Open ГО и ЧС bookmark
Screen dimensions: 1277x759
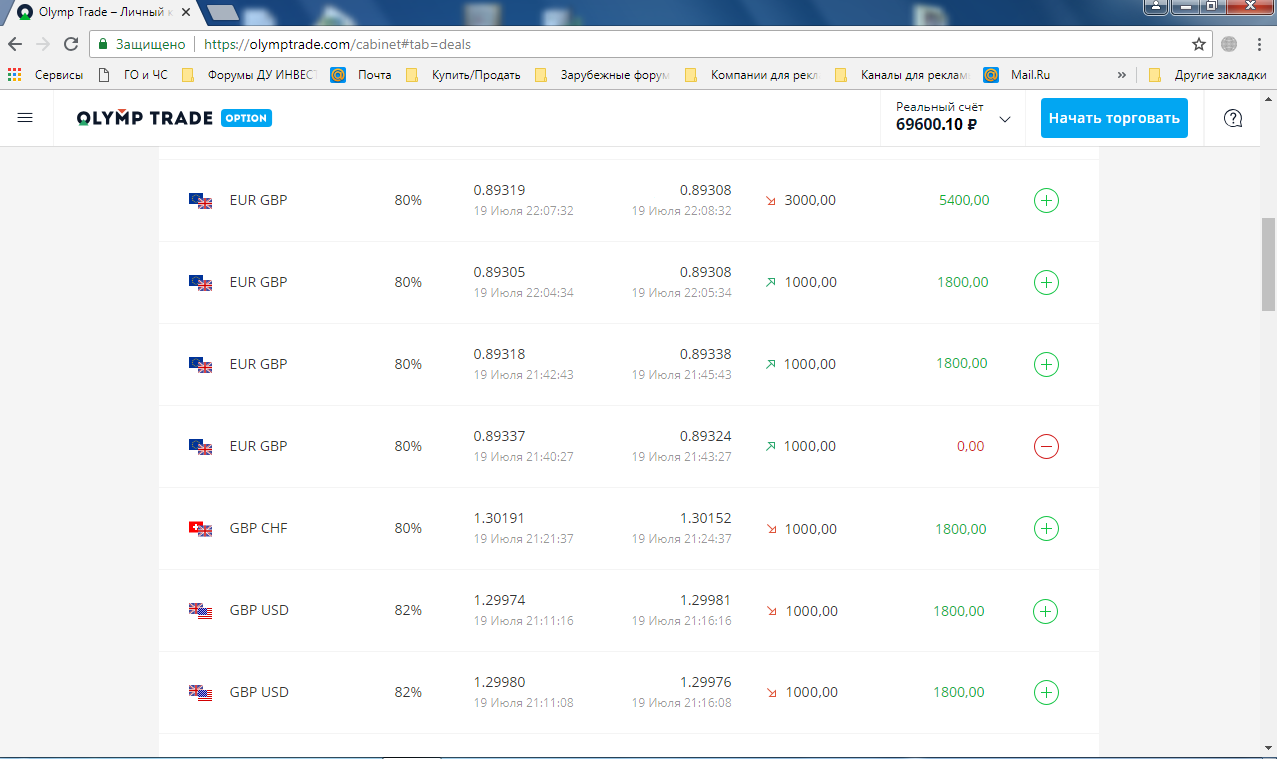[133, 74]
